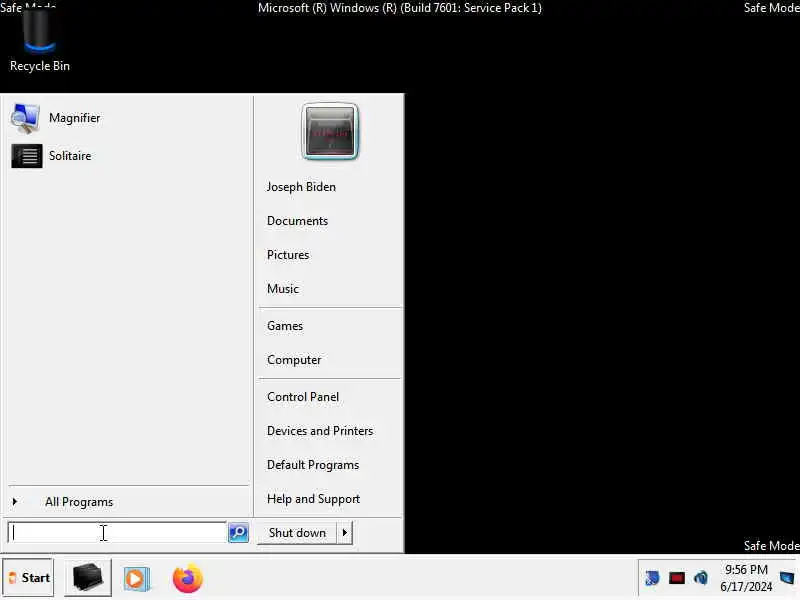
Task: Click the Show desktop tray icon
Action: pyautogui.click(x=787, y=578)
